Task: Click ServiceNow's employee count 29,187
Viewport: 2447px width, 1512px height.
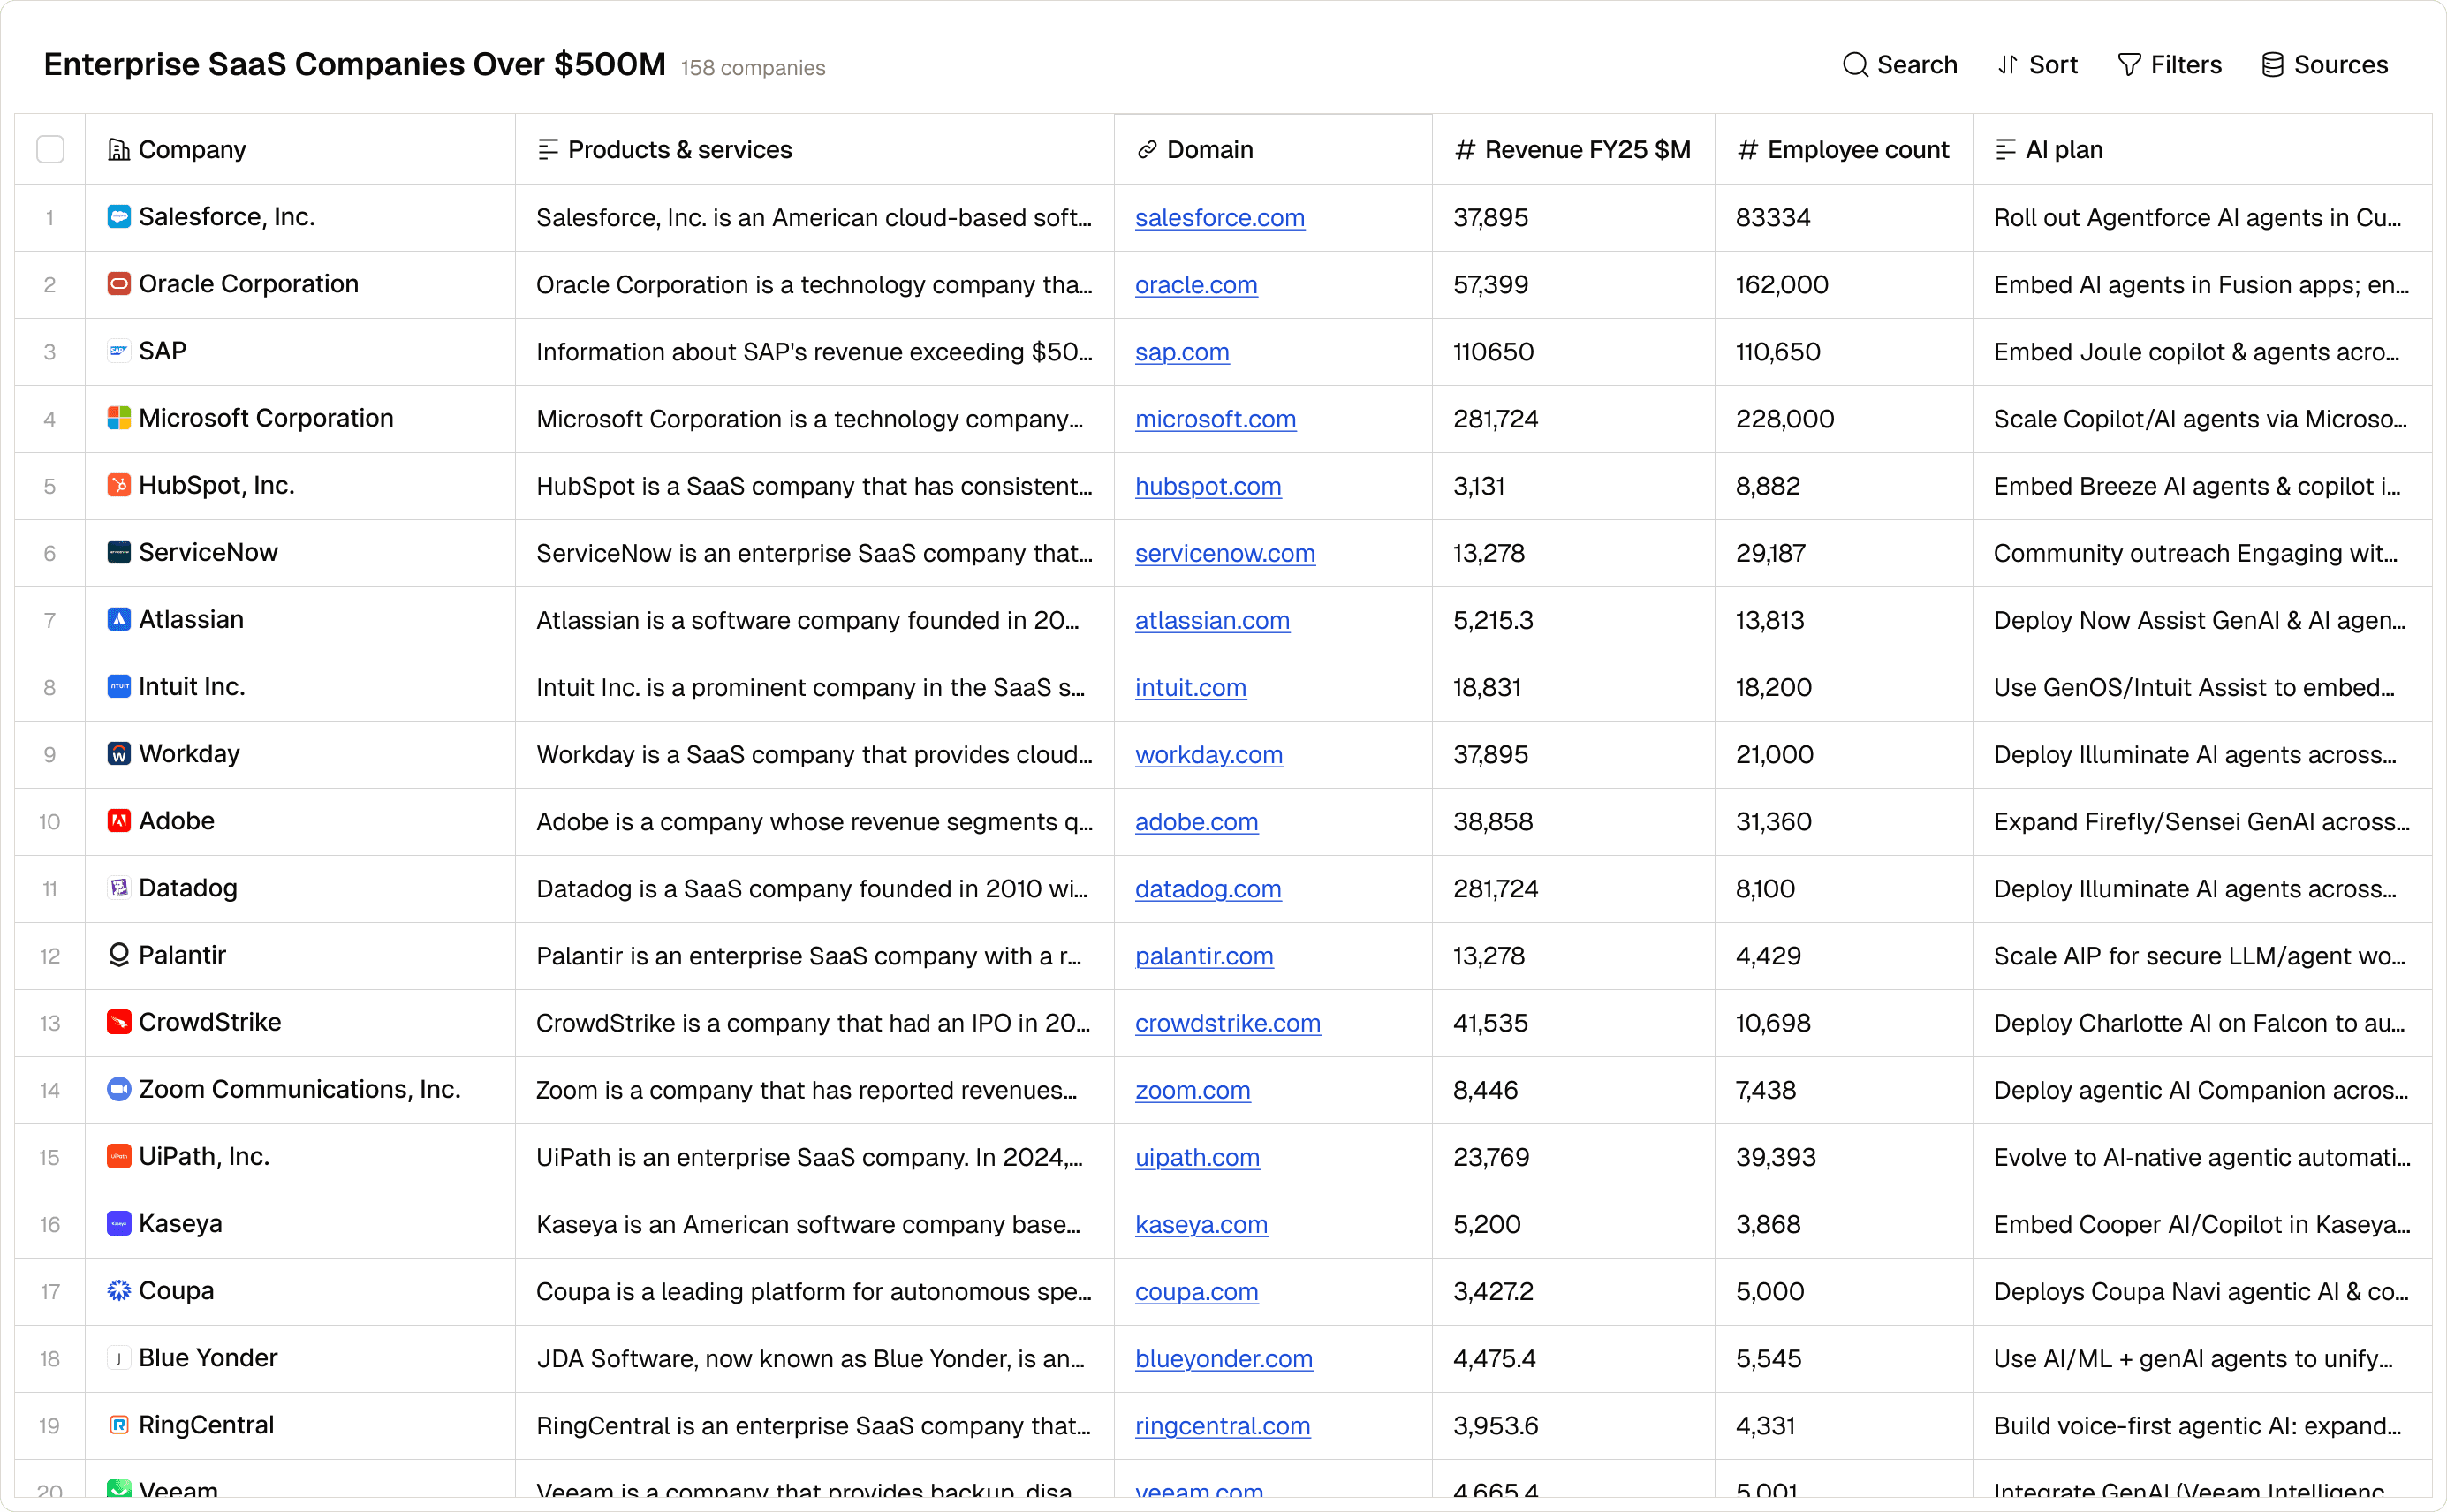Action: click(1770, 552)
